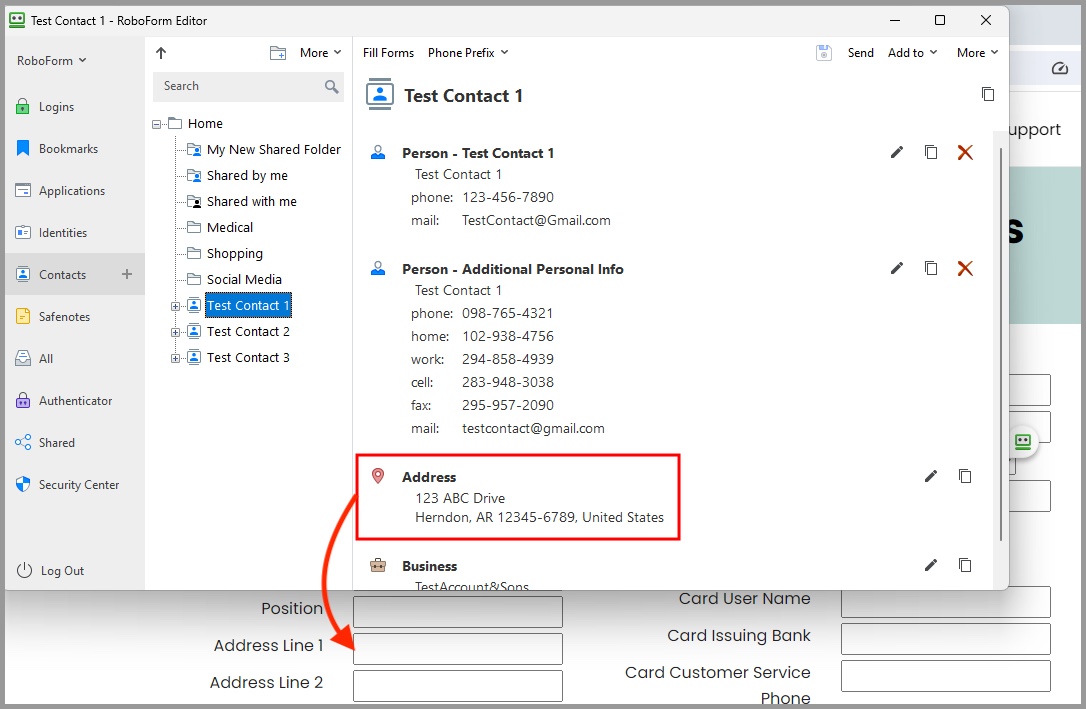Click Fill Forms
1086x709 pixels.
click(388, 53)
